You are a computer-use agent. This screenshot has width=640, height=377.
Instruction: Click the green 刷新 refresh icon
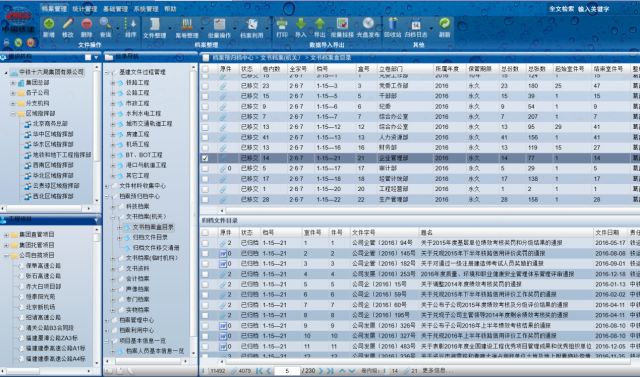pyautogui.click(x=444, y=24)
